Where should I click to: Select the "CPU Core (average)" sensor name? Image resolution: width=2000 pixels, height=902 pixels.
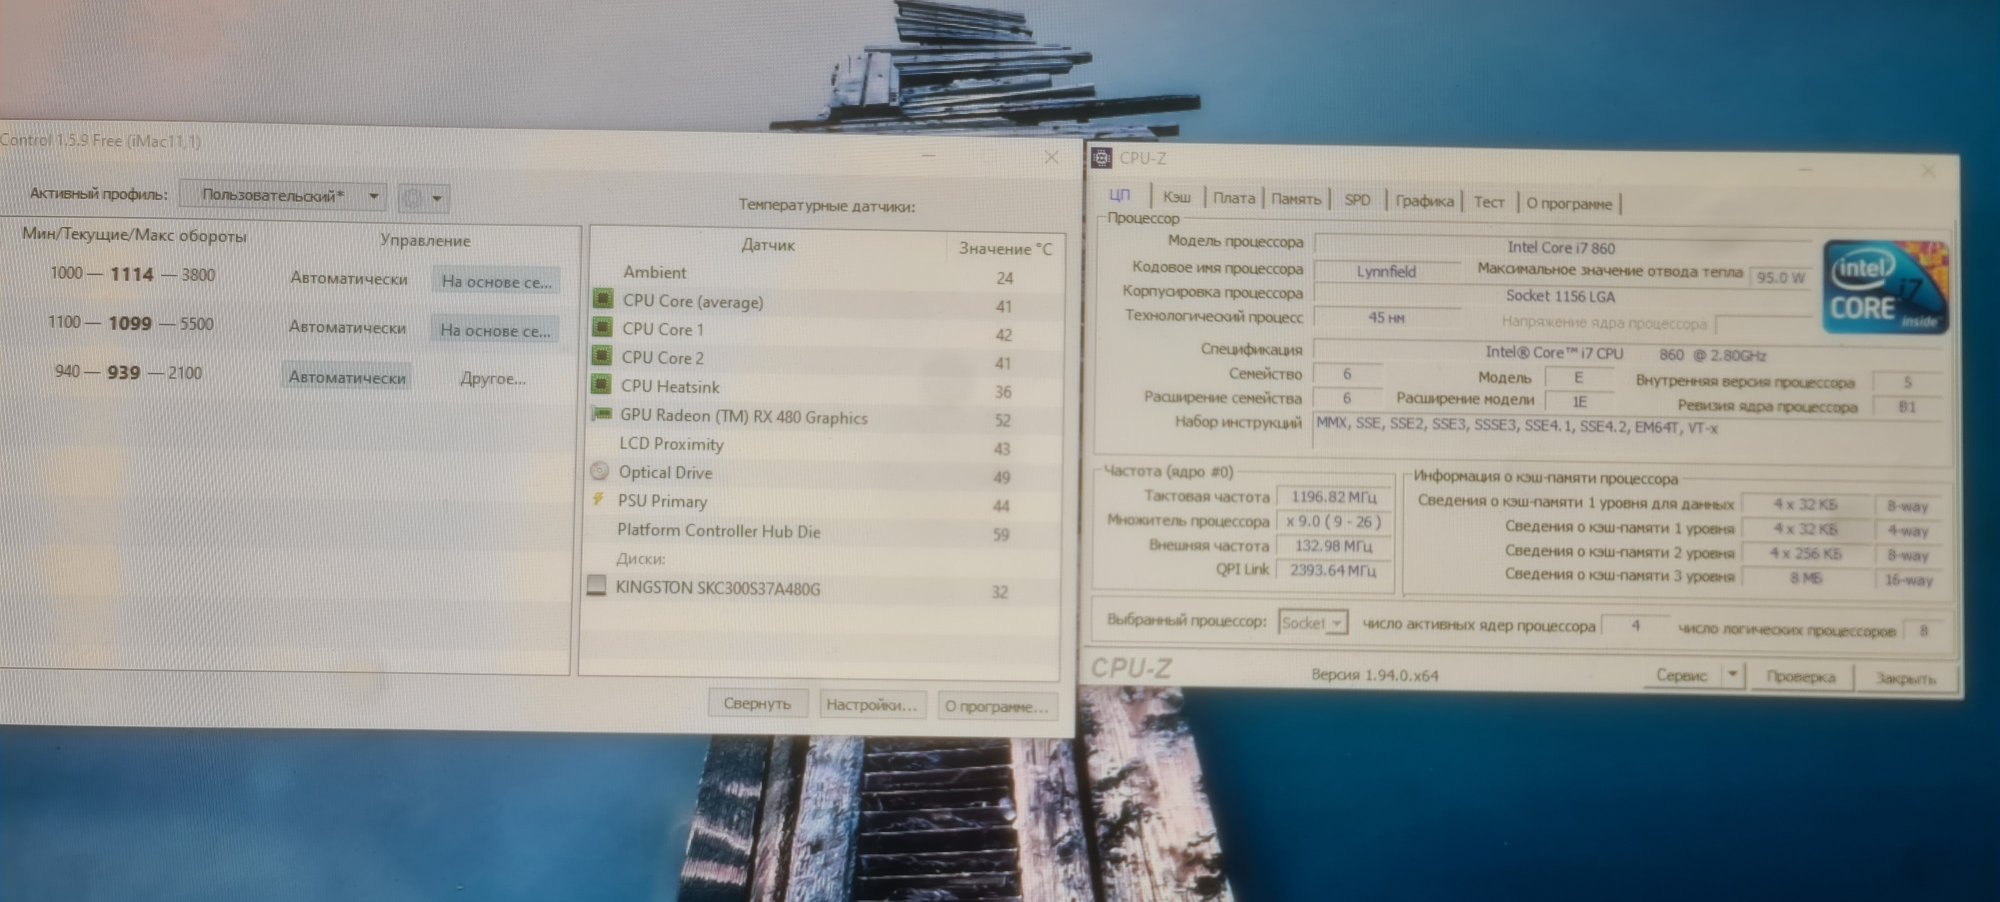coord(693,301)
